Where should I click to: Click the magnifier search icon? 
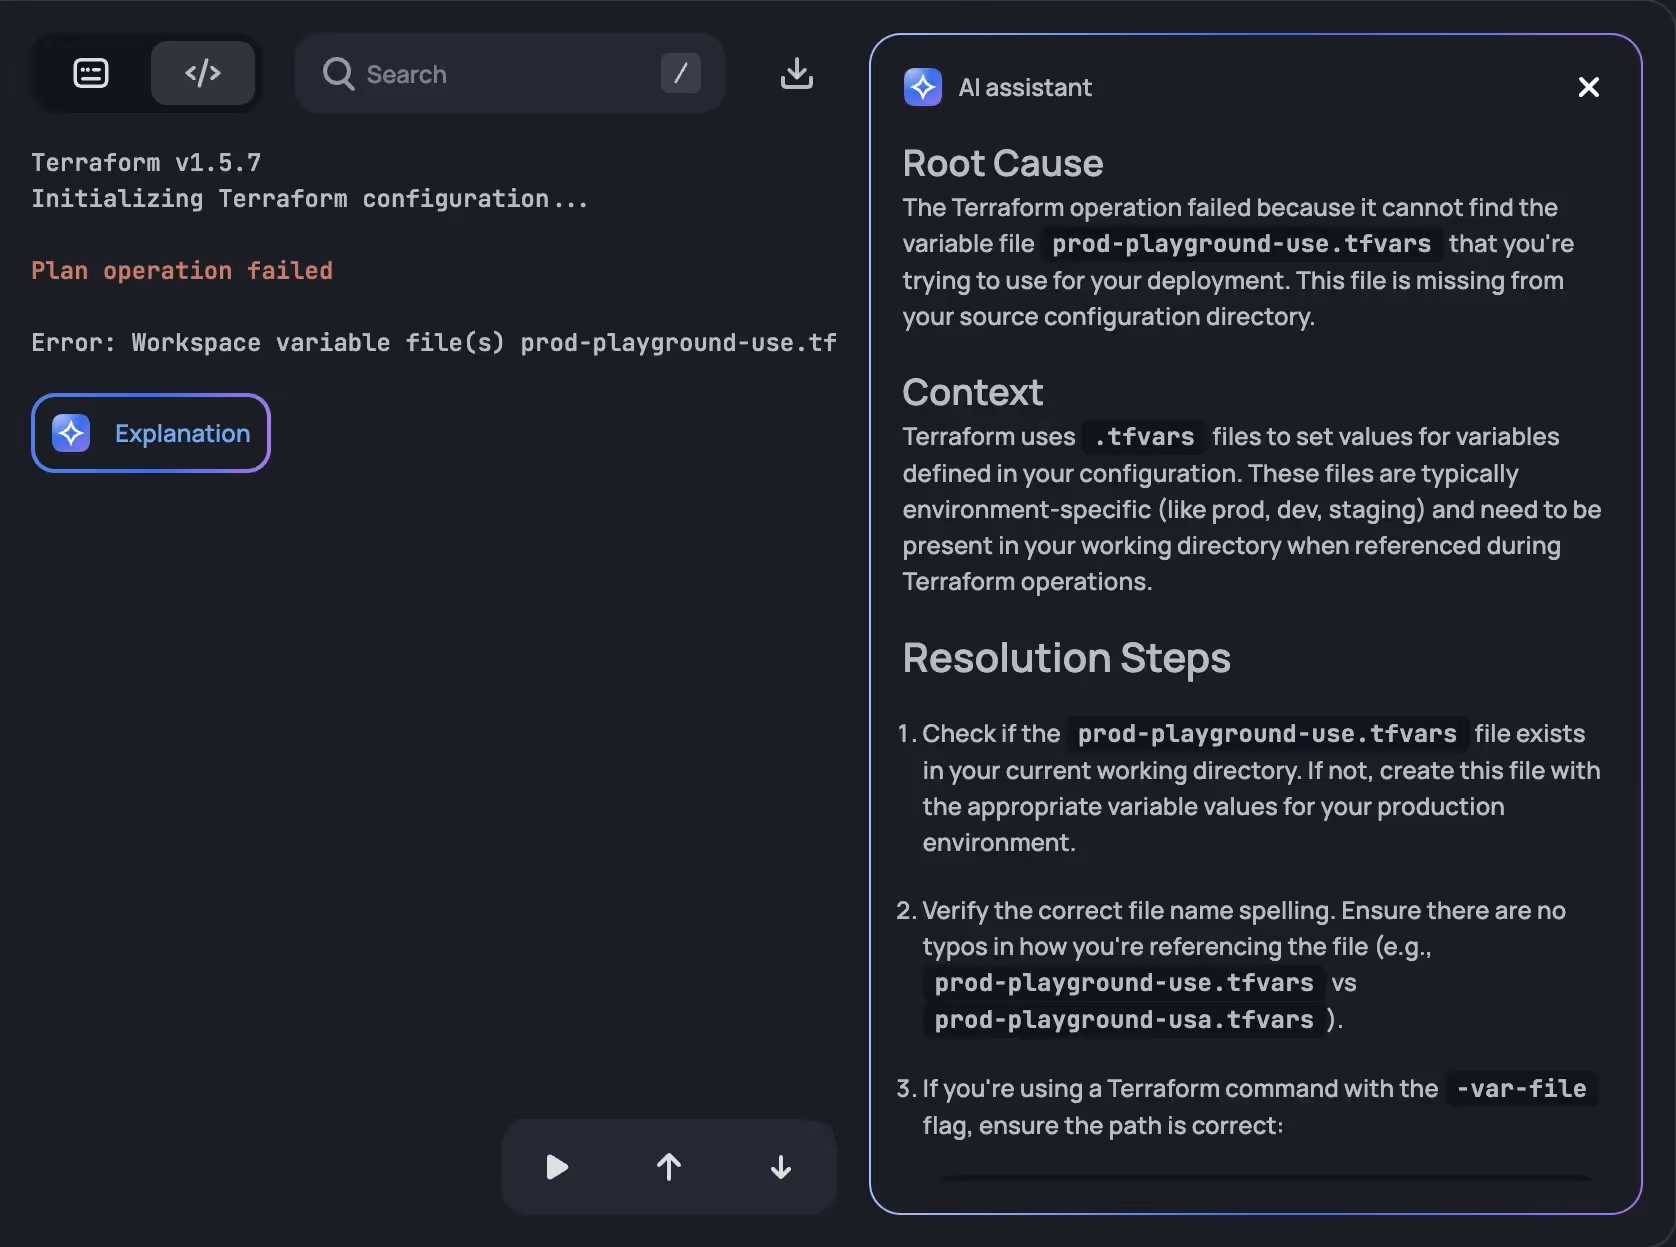(338, 74)
